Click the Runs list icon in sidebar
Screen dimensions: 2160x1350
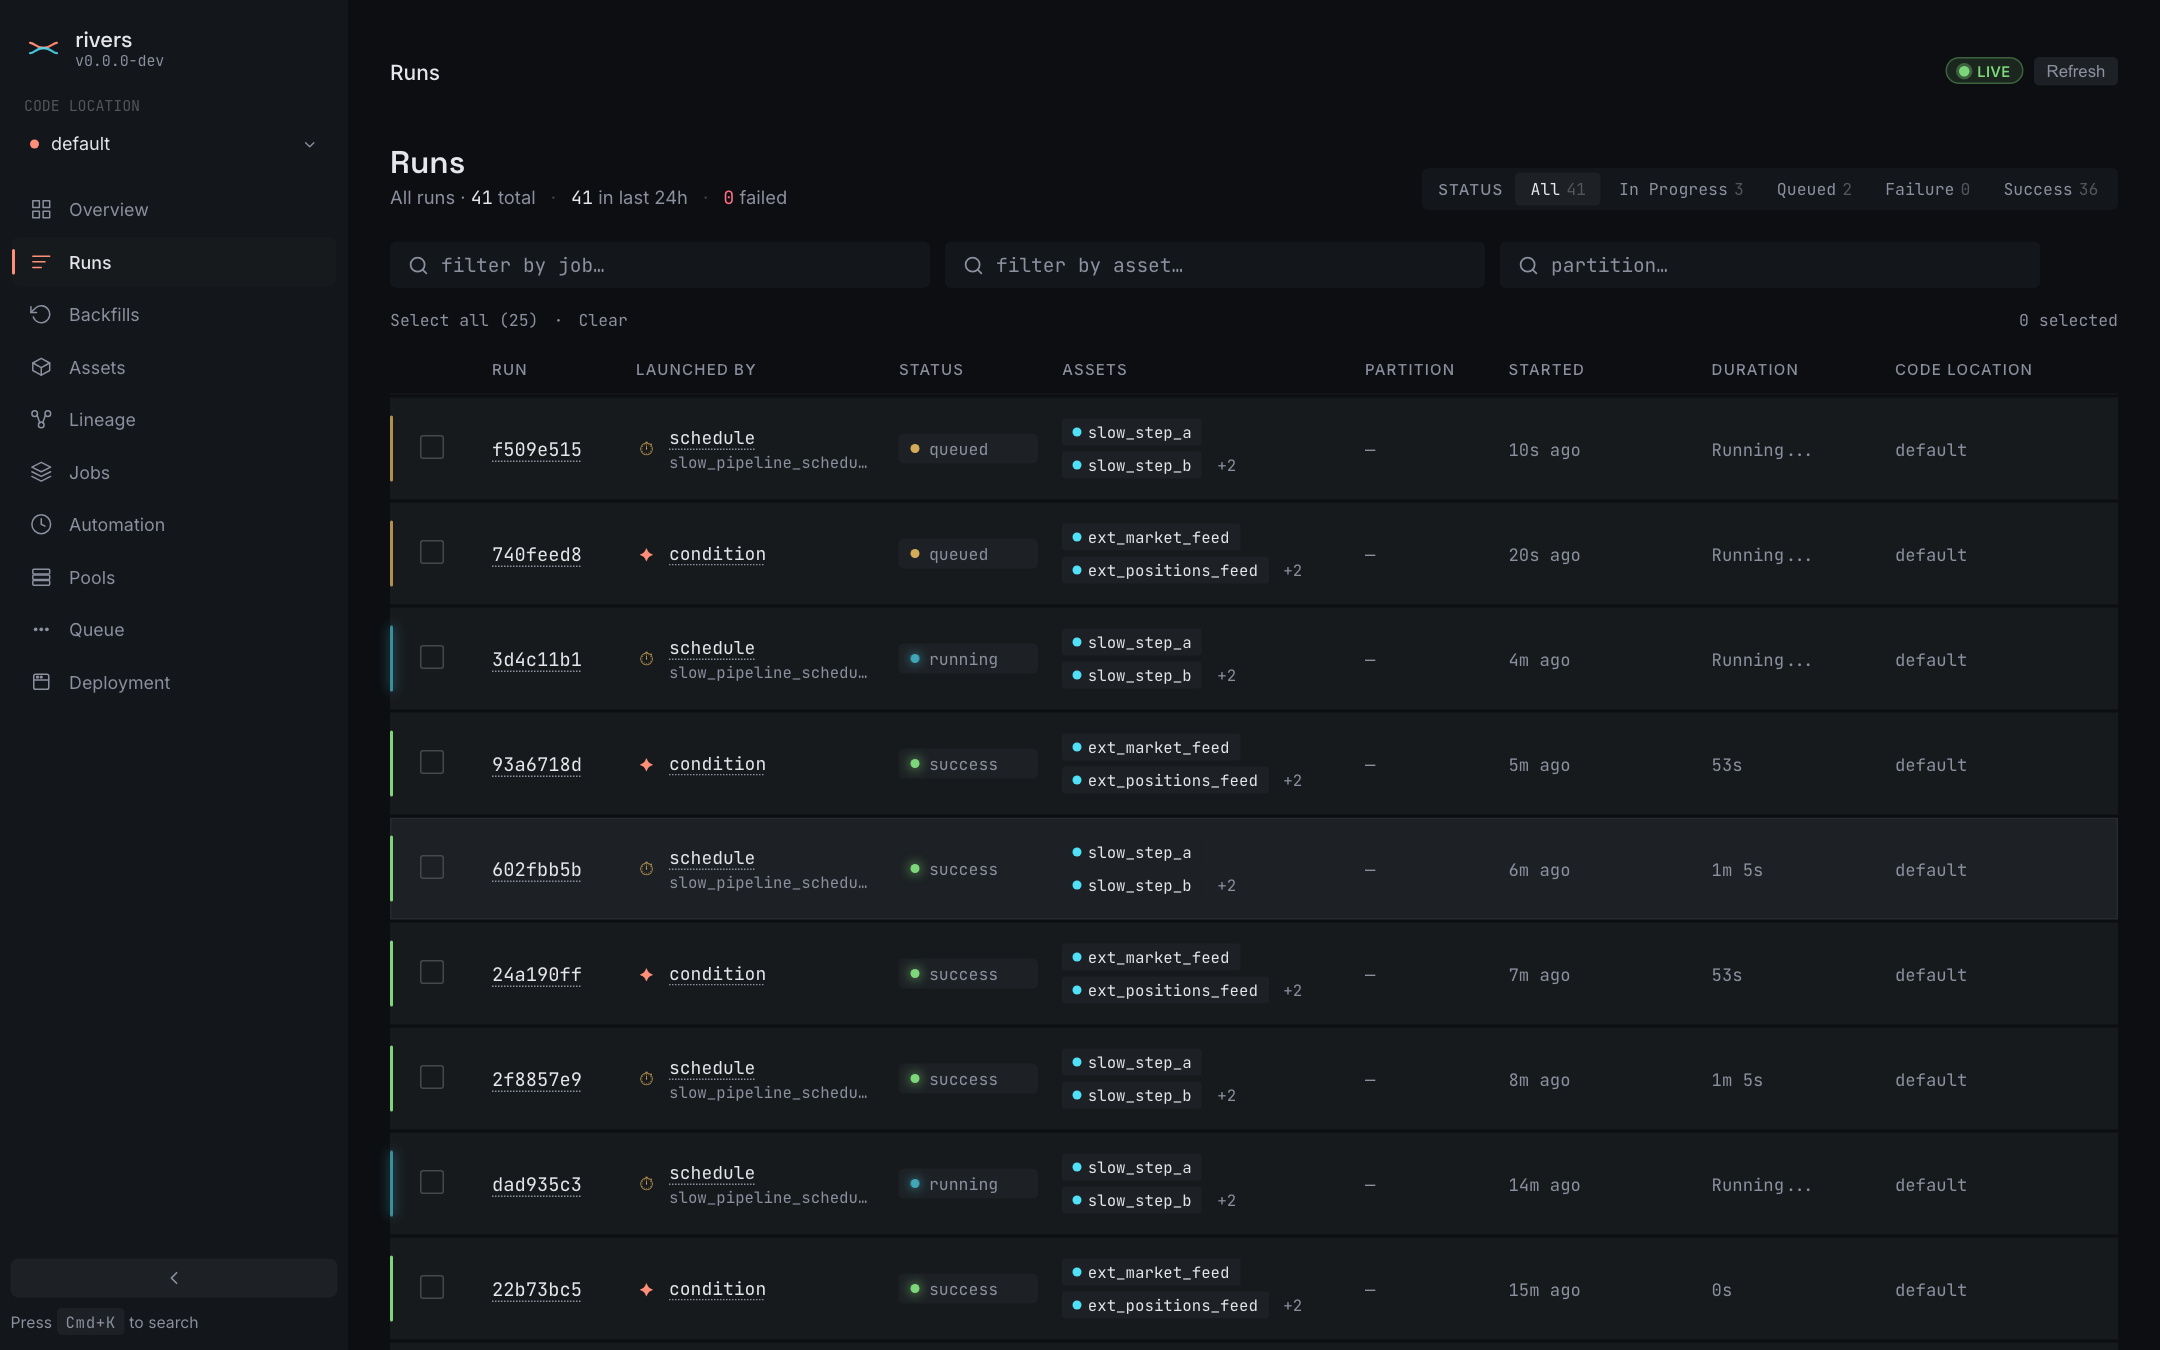pyautogui.click(x=41, y=262)
